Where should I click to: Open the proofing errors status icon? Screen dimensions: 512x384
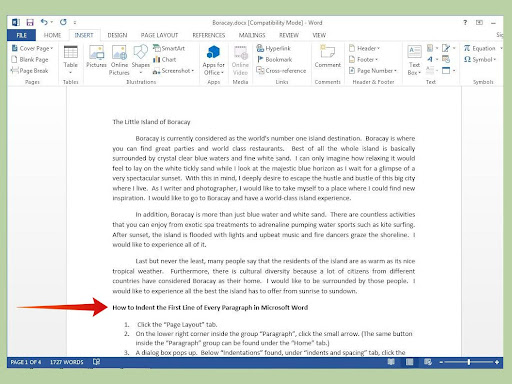(96, 362)
